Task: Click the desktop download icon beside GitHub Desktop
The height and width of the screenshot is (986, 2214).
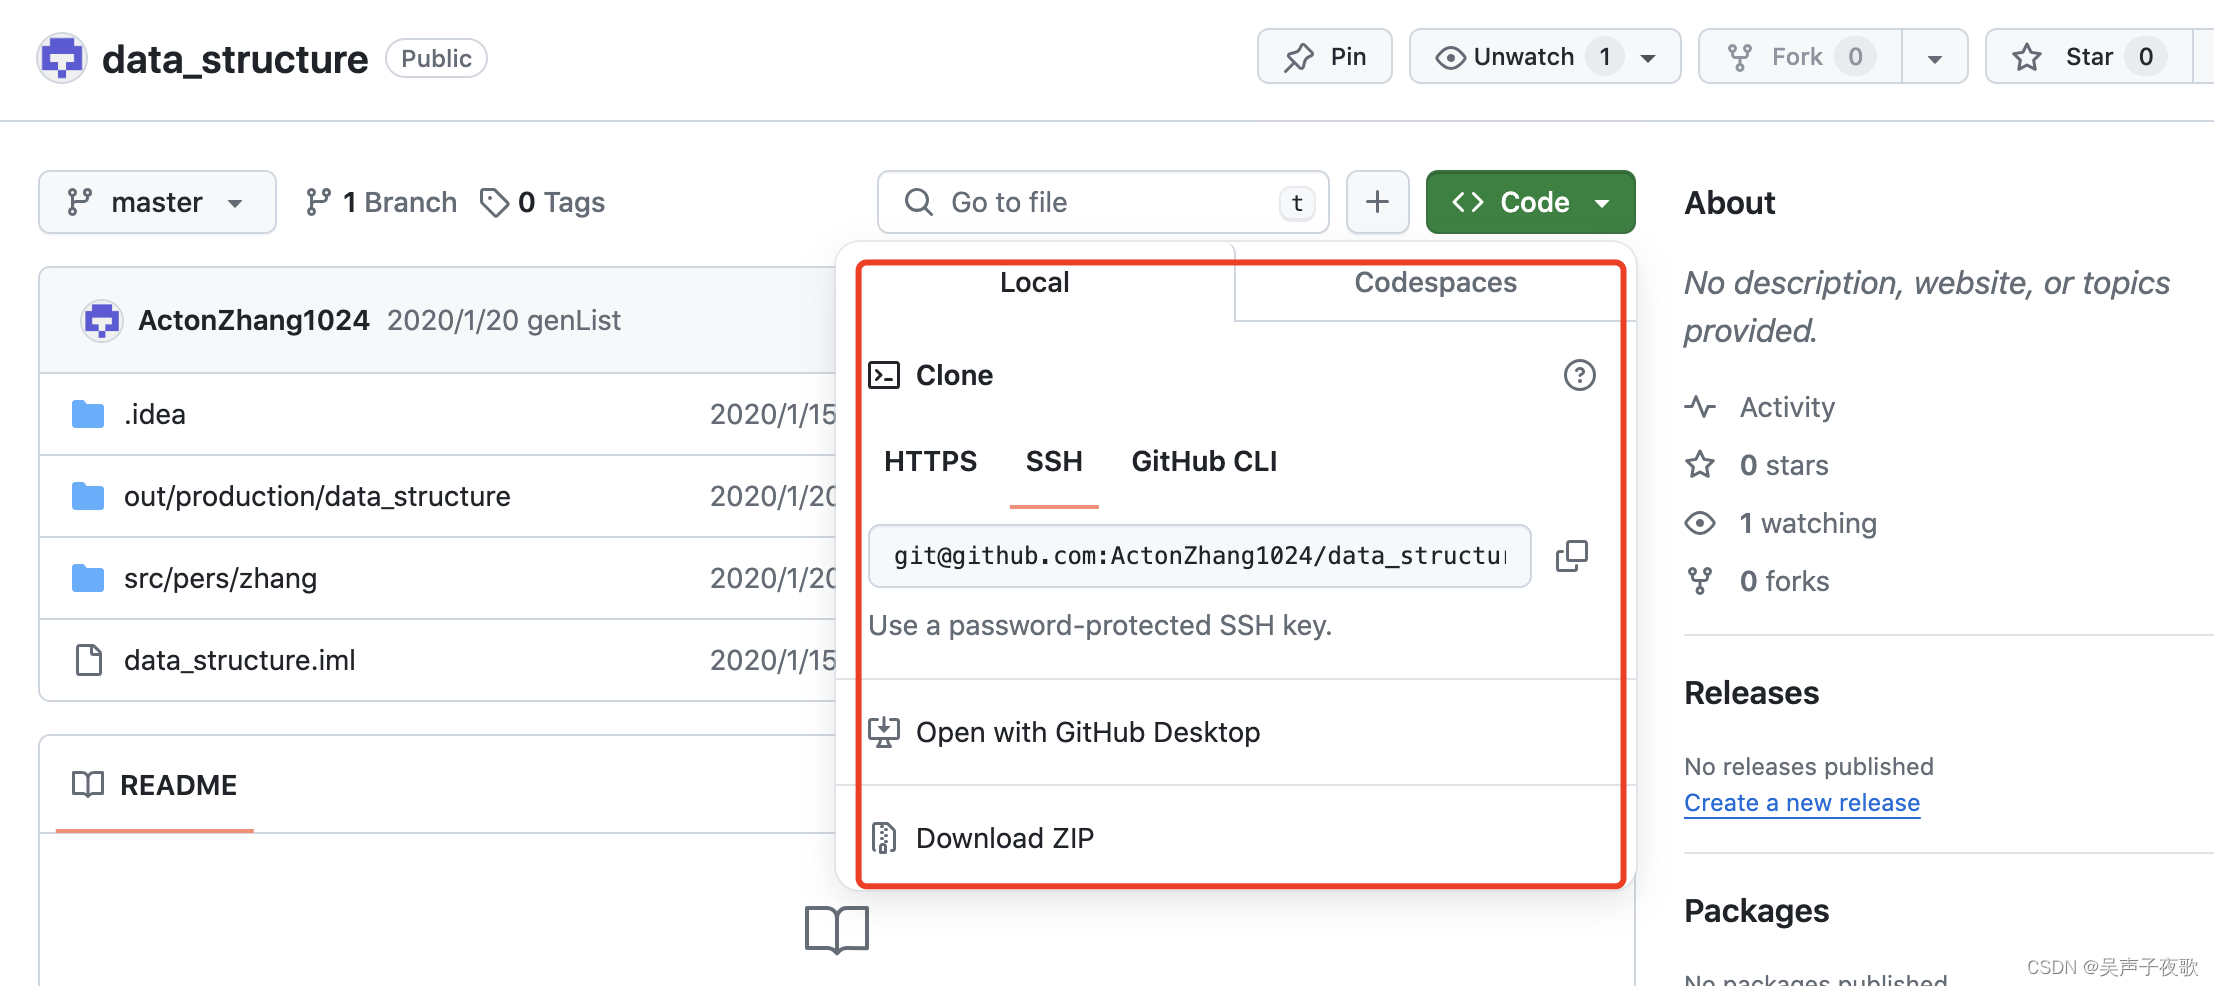Action: [x=884, y=732]
